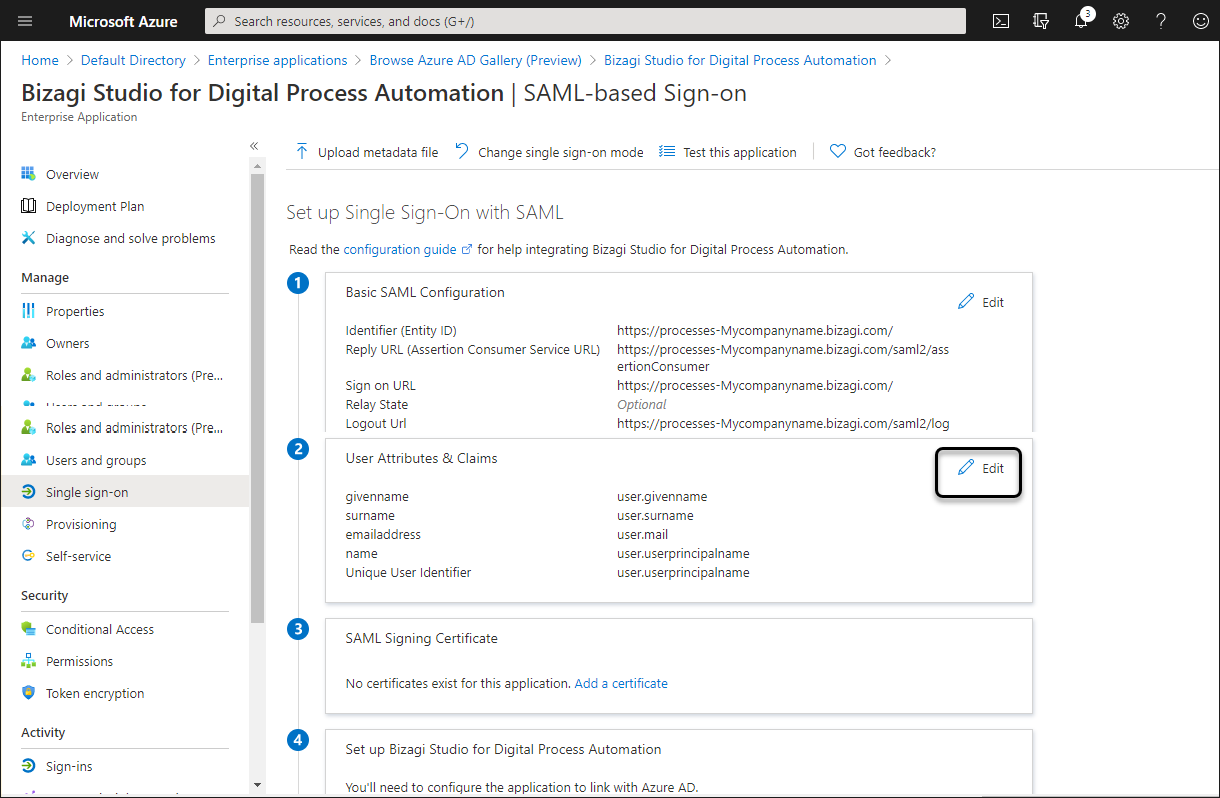Go to Browse Azure AD Gallery (Preview) breadcrumb
This screenshot has height=798, width=1220.
pos(476,60)
